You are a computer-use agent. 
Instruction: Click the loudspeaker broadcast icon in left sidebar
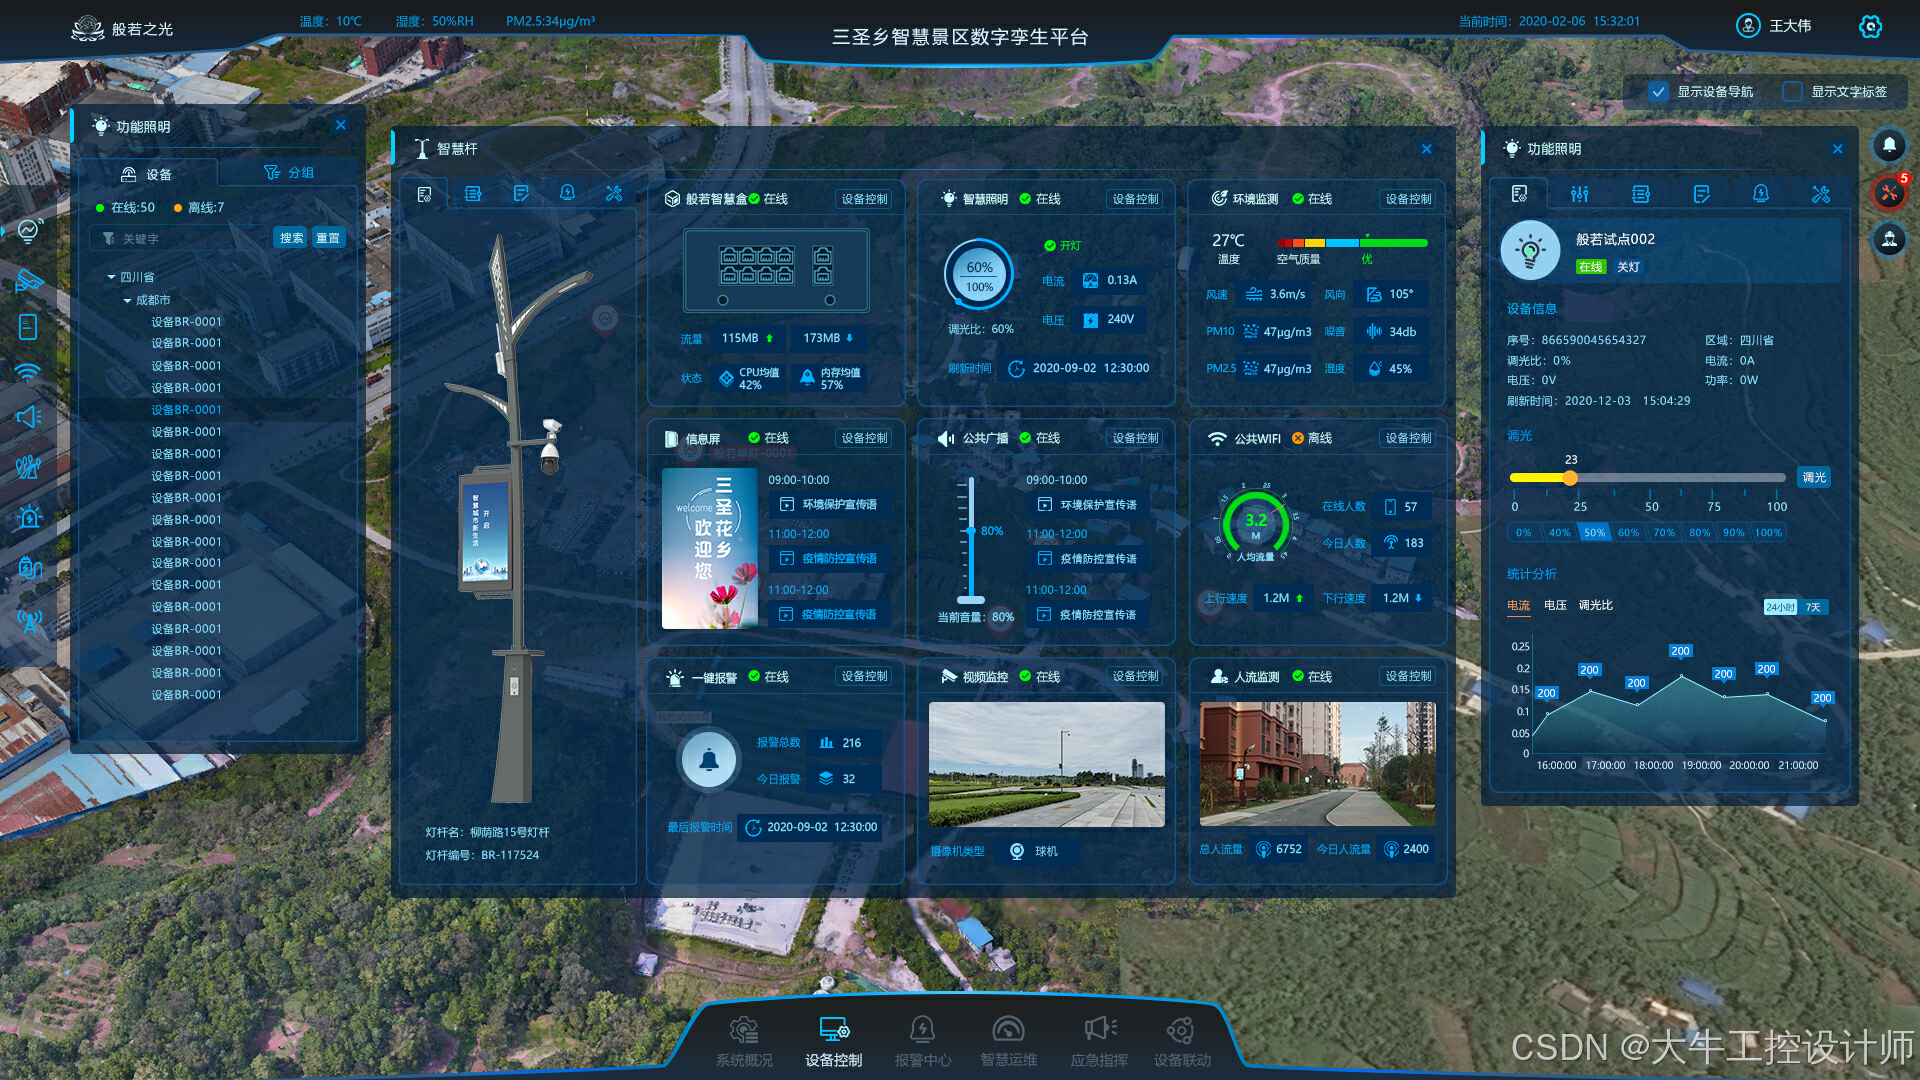(28, 416)
